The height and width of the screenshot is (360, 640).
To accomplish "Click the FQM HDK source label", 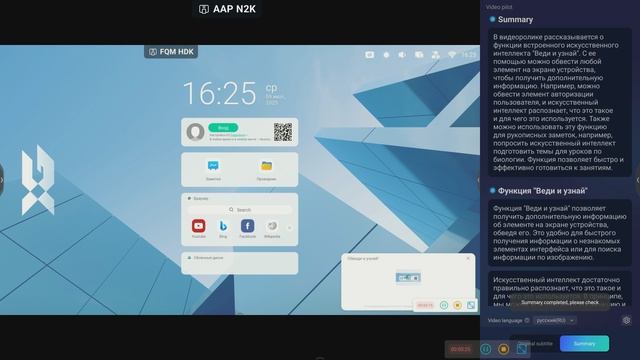I will [171, 52].
